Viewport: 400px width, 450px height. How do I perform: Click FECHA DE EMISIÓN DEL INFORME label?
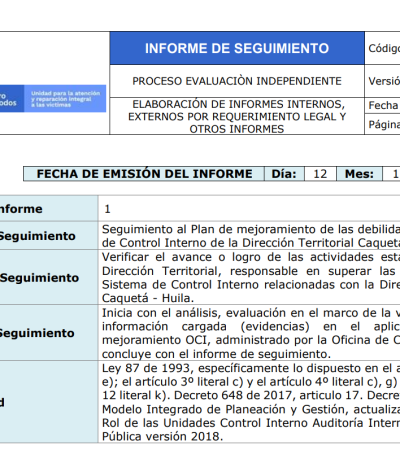click(144, 174)
